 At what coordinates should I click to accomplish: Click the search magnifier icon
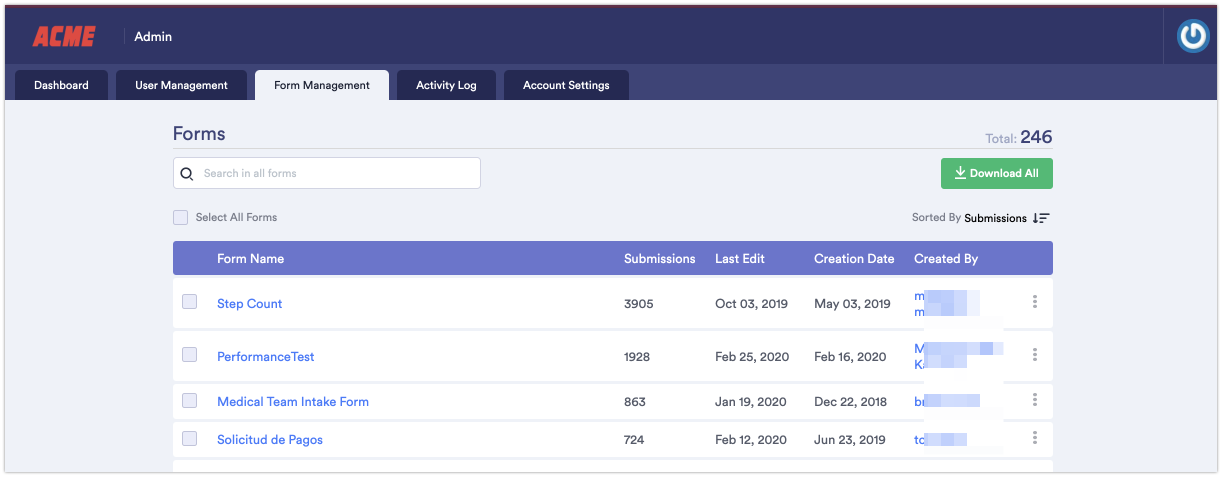pos(187,174)
